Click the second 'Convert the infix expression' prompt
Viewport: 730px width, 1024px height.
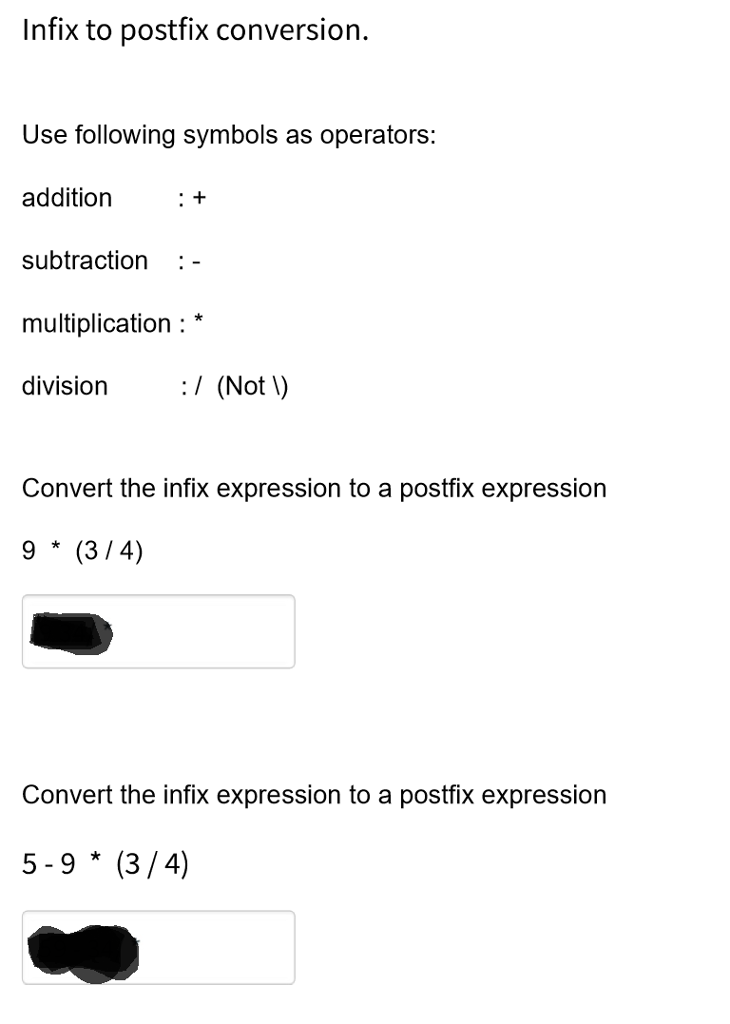[314, 795]
